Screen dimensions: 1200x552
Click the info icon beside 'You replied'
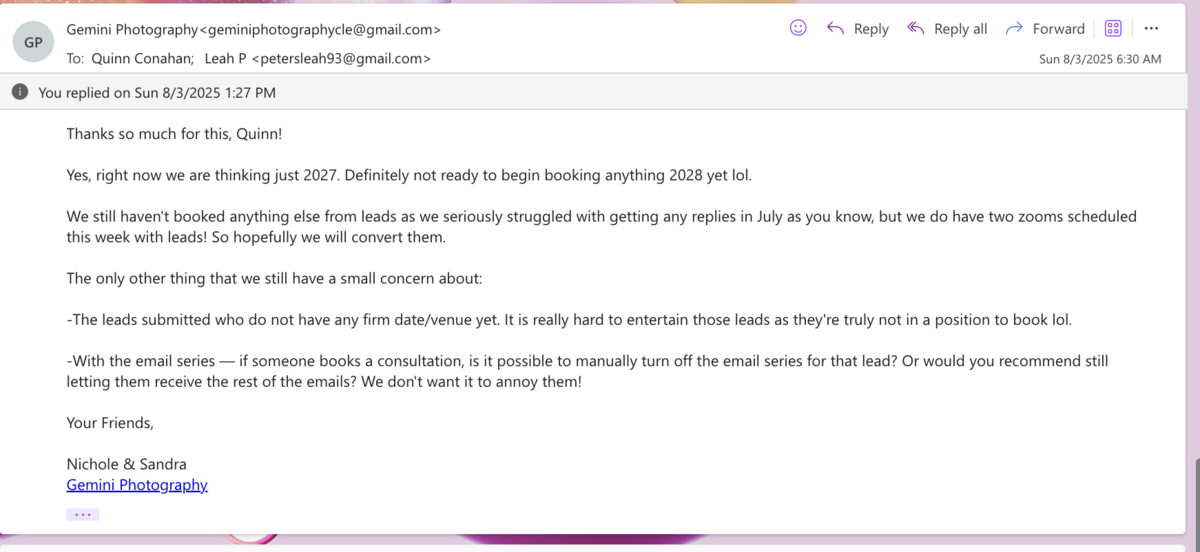[x=20, y=92]
